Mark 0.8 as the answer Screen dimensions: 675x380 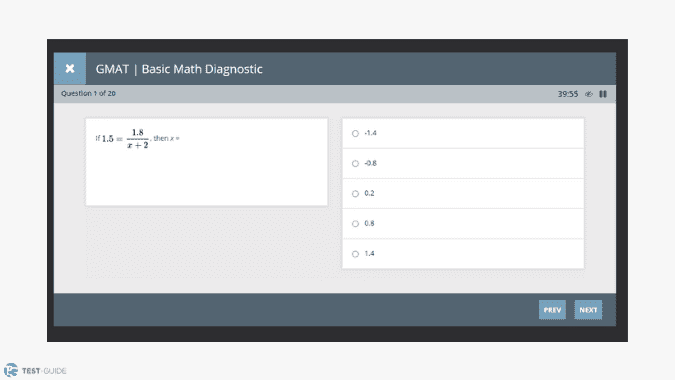coord(355,224)
